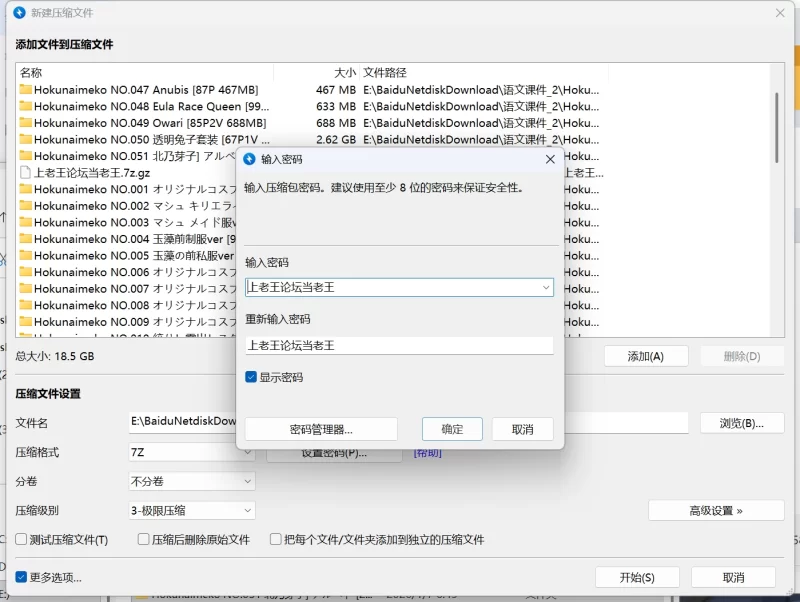This screenshot has height=602, width=800.
Task: Click the folder icon next to NO.049 Owari
Action: tap(26, 123)
